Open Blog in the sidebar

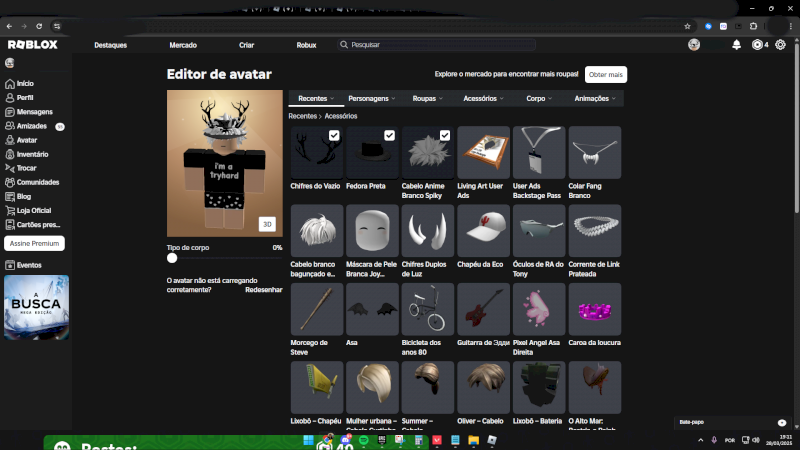(x=18, y=196)
